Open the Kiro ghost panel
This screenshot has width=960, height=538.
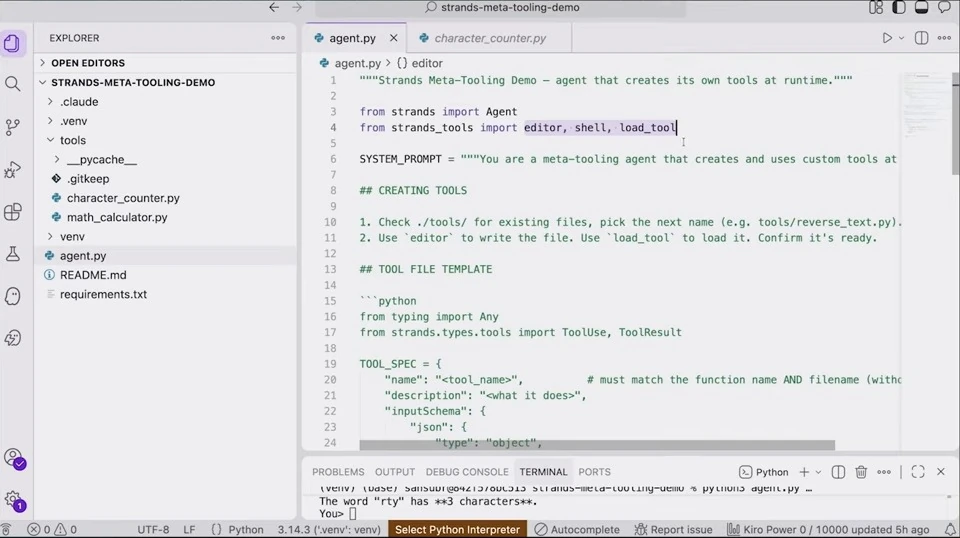click(x=12, y=296)
